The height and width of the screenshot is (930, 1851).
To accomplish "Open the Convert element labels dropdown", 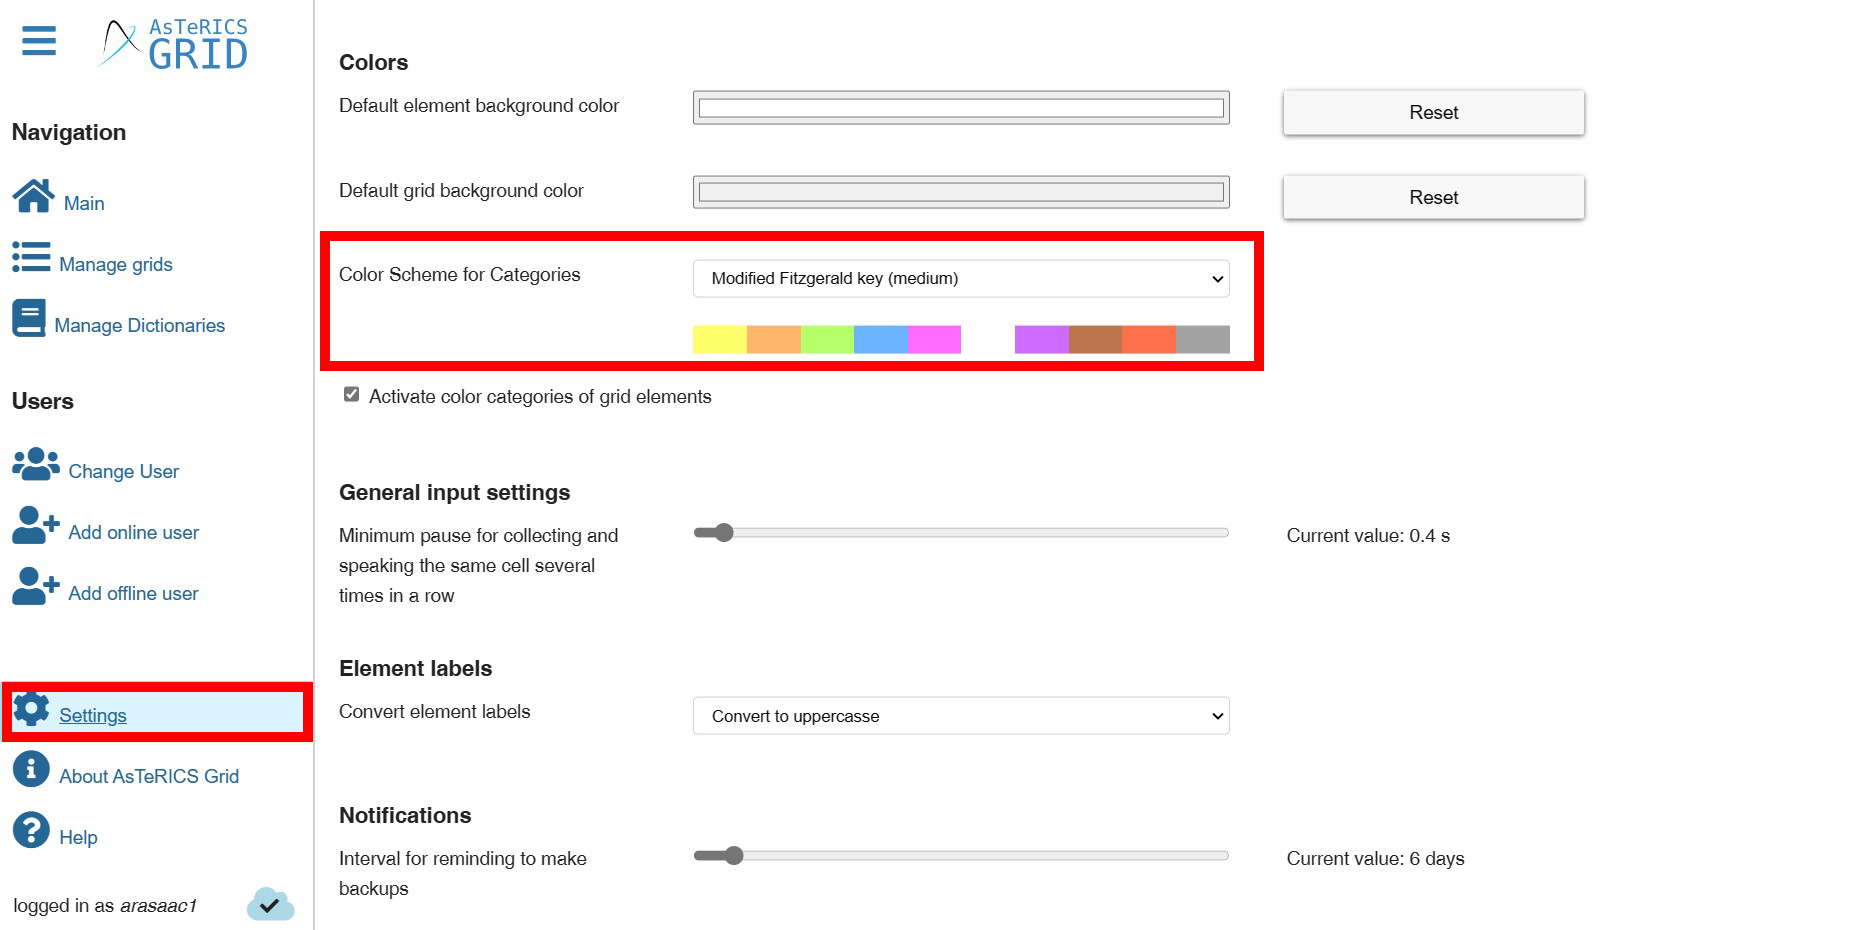I will tap(961, 716).
